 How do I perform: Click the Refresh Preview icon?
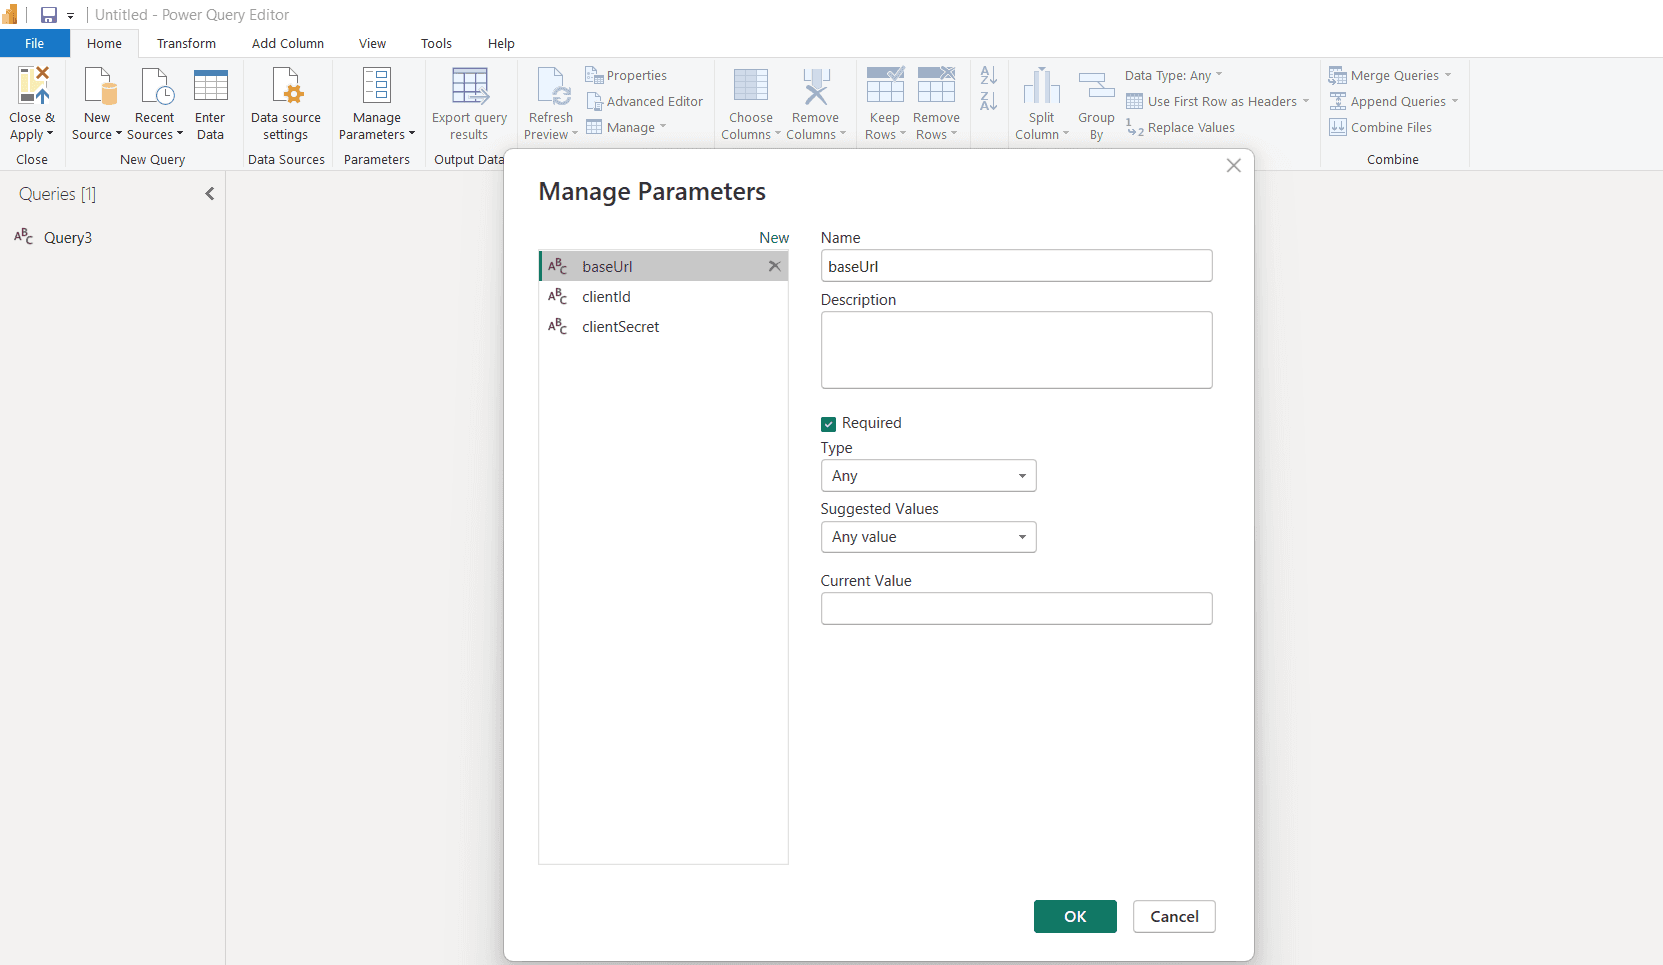[x=553, y=86]
